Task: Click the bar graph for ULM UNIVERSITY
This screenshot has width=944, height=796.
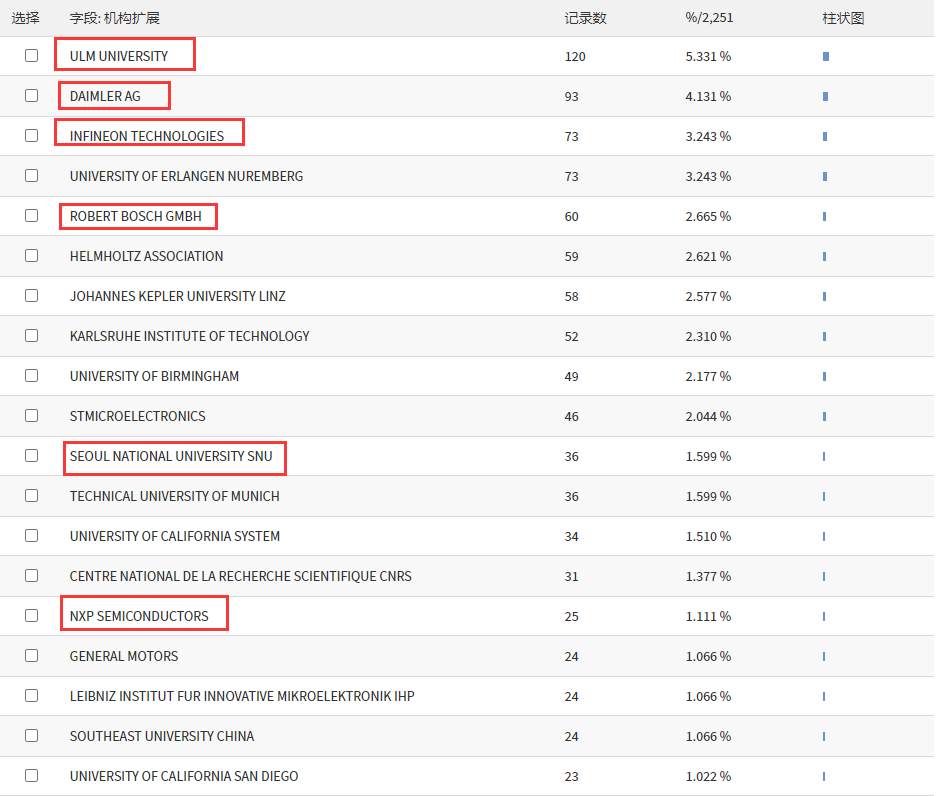Action: tap(826, 57)
